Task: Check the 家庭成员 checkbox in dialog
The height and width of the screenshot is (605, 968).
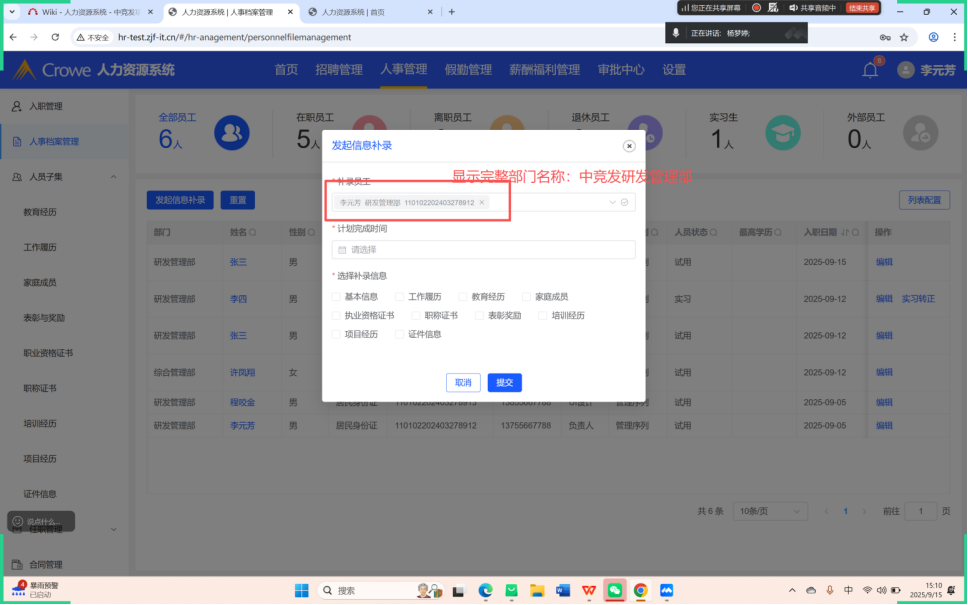Action: click(527, 297)
